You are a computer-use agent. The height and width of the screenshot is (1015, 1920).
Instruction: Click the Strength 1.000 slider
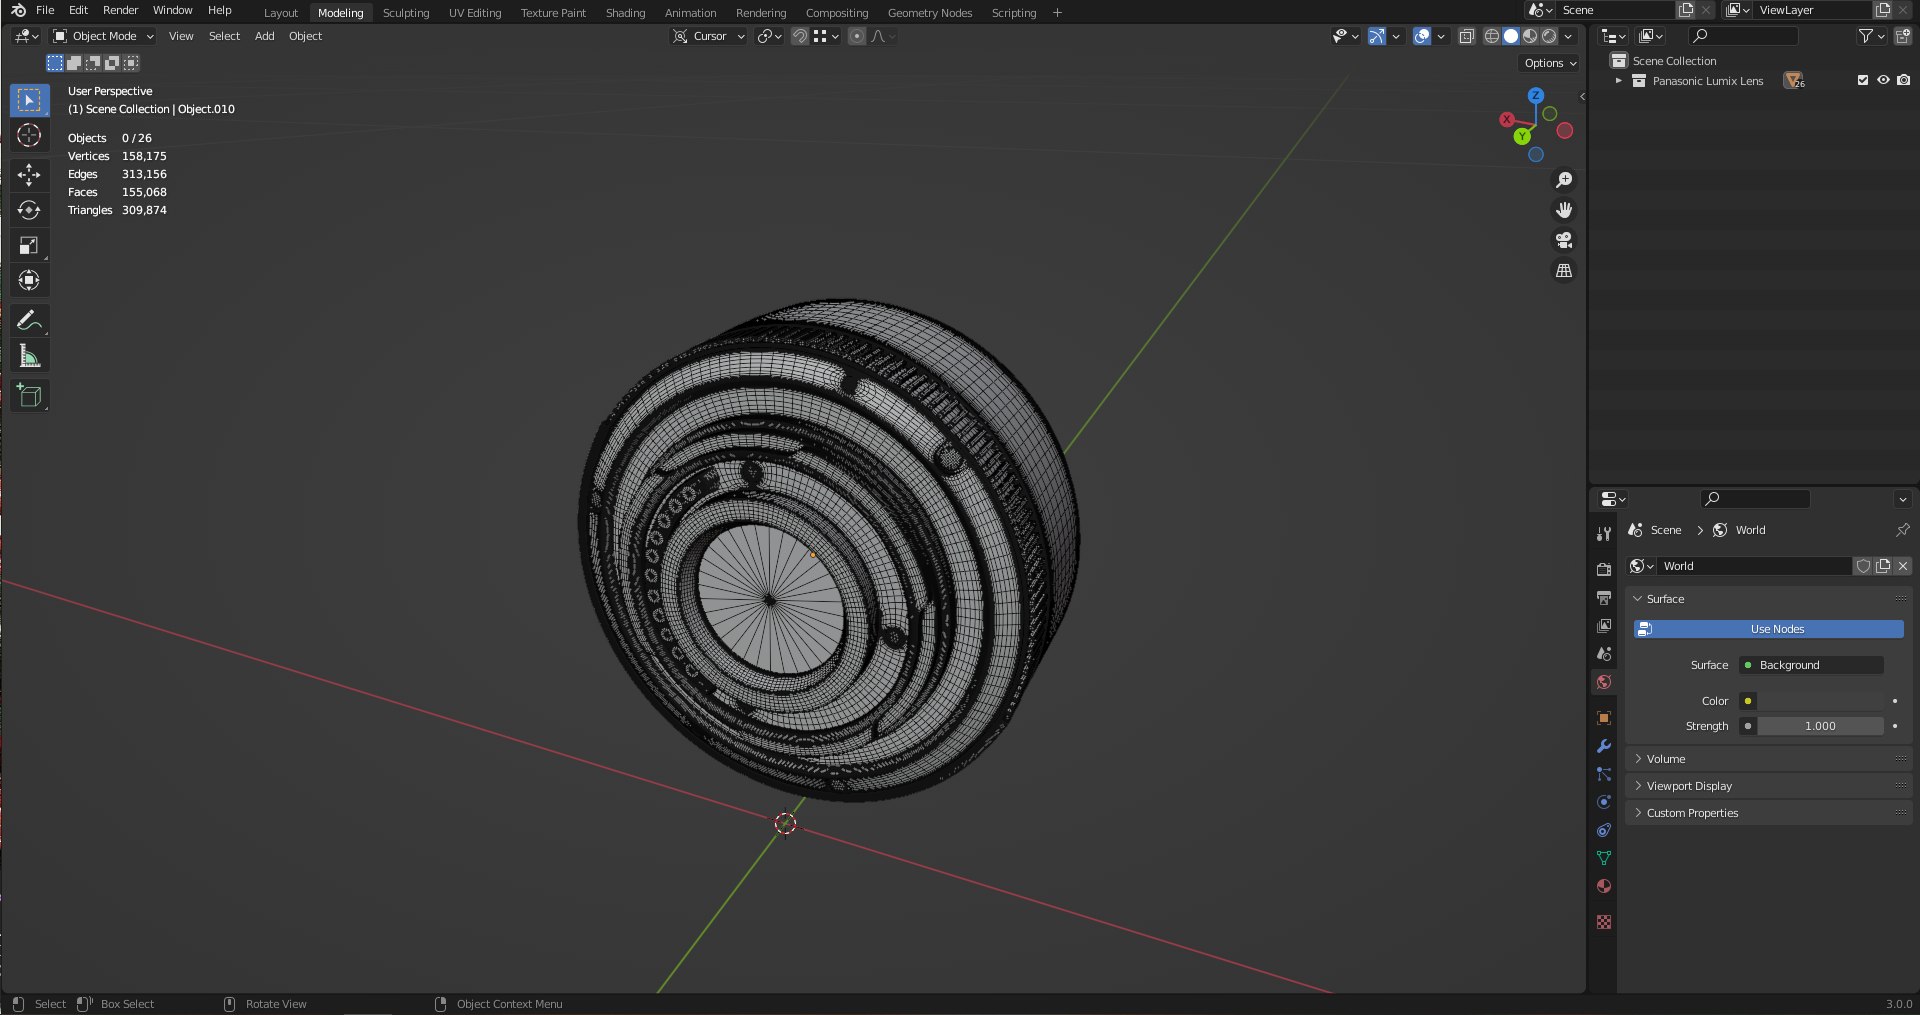point(1820,726)
